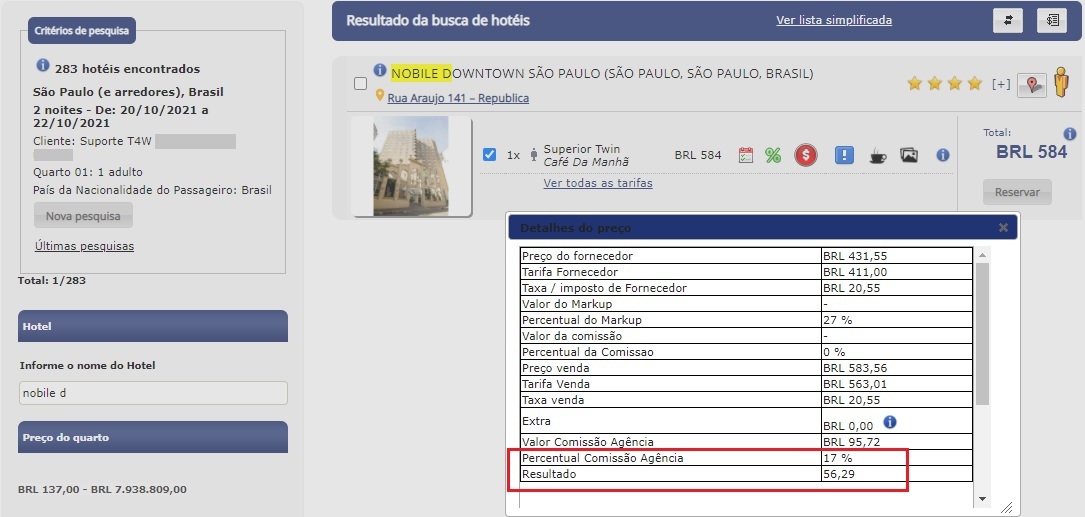
Task: Click the NOBILE DOWNTOWN SÃO PAULO hotel title
Action: coord(602,73)
